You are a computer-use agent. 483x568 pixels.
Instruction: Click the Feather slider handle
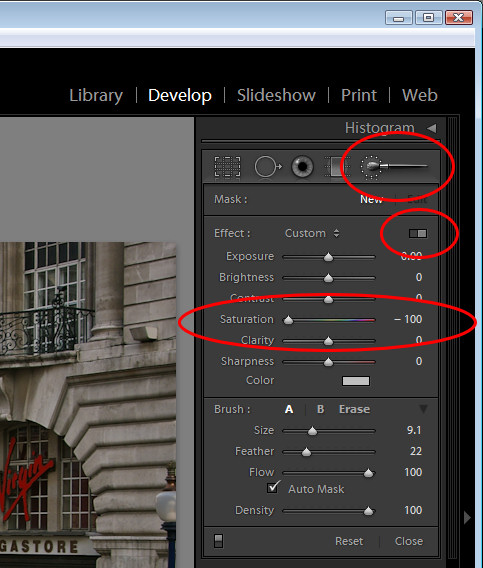306,452
